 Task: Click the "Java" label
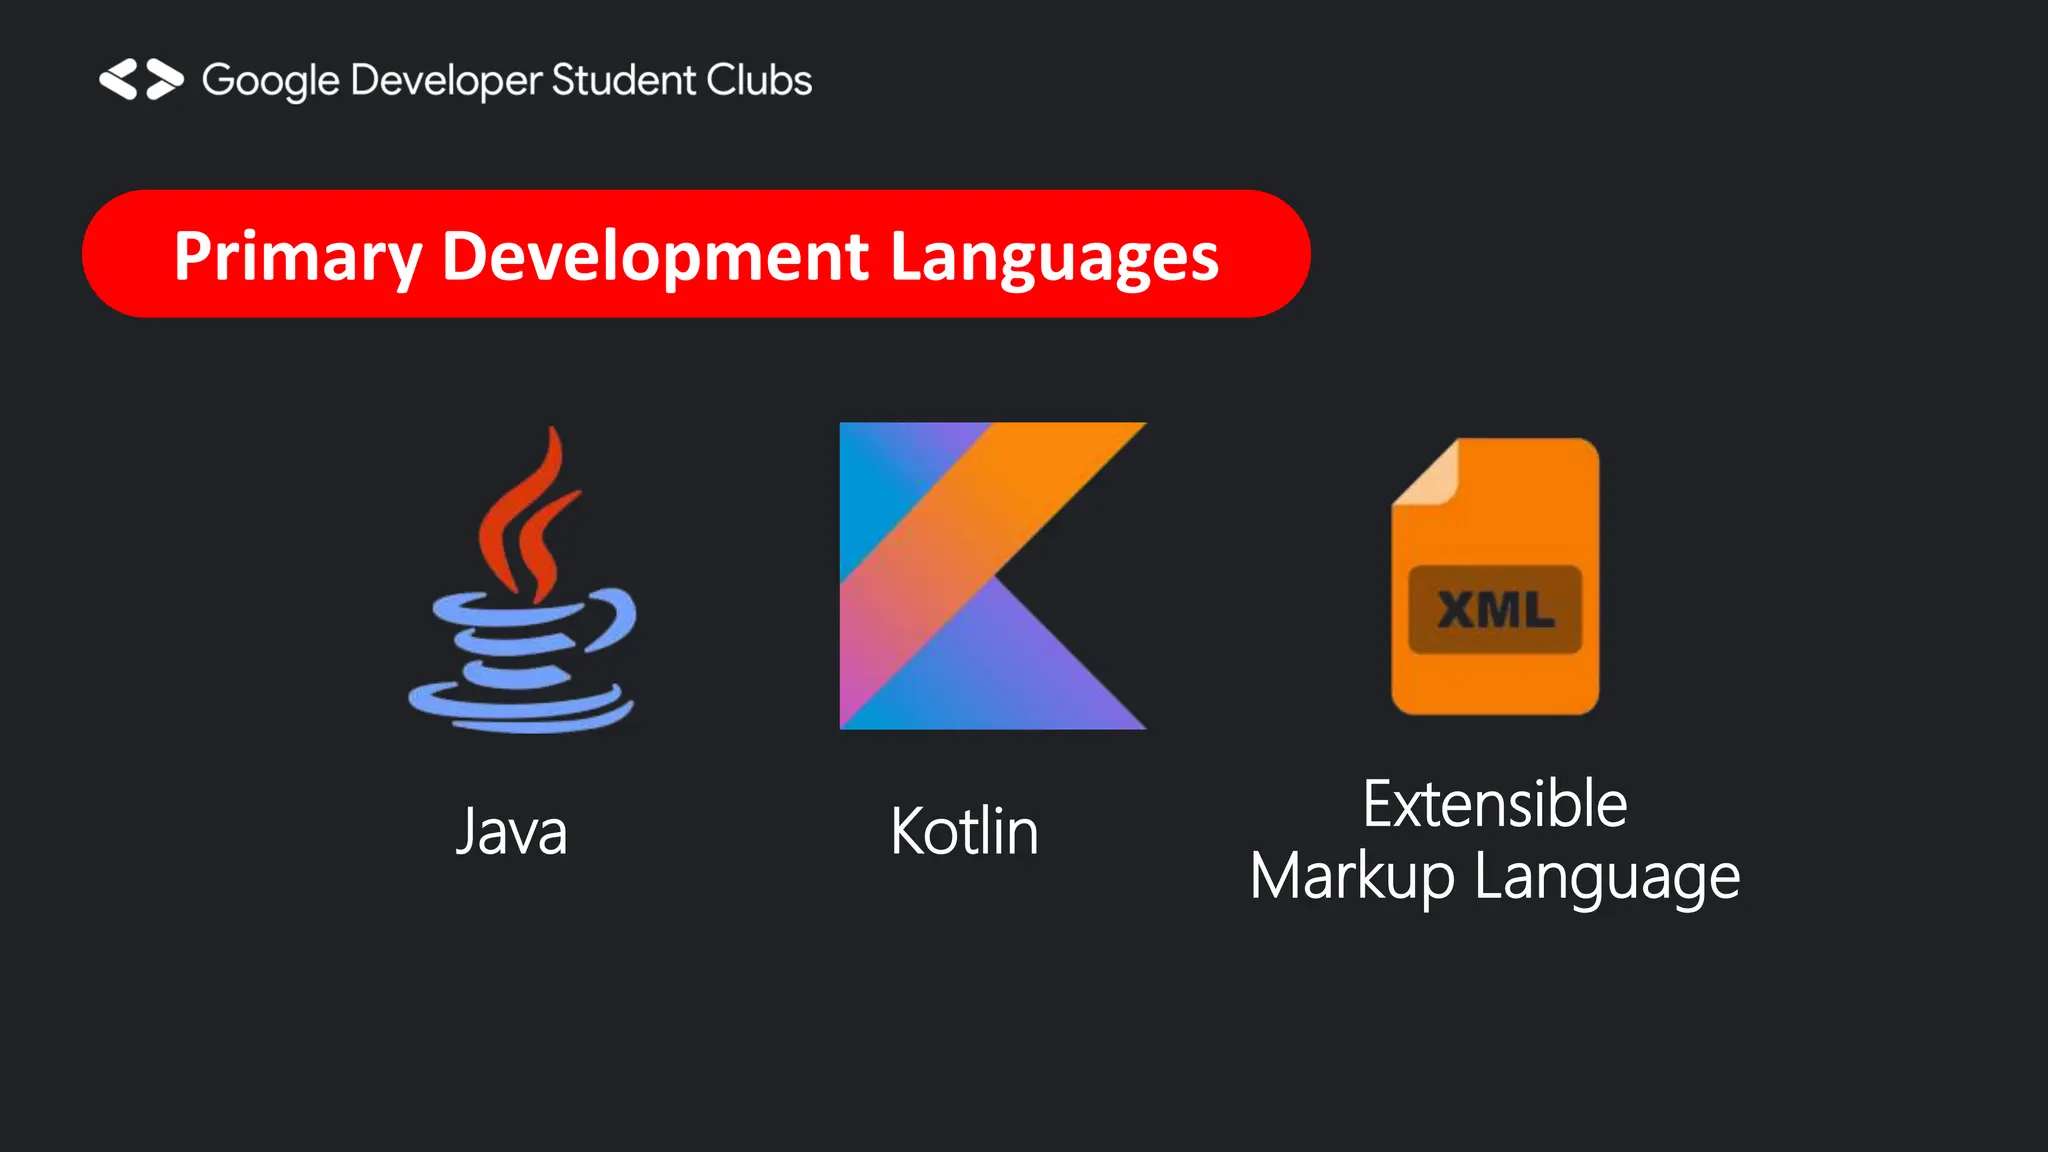pos(511,831)
